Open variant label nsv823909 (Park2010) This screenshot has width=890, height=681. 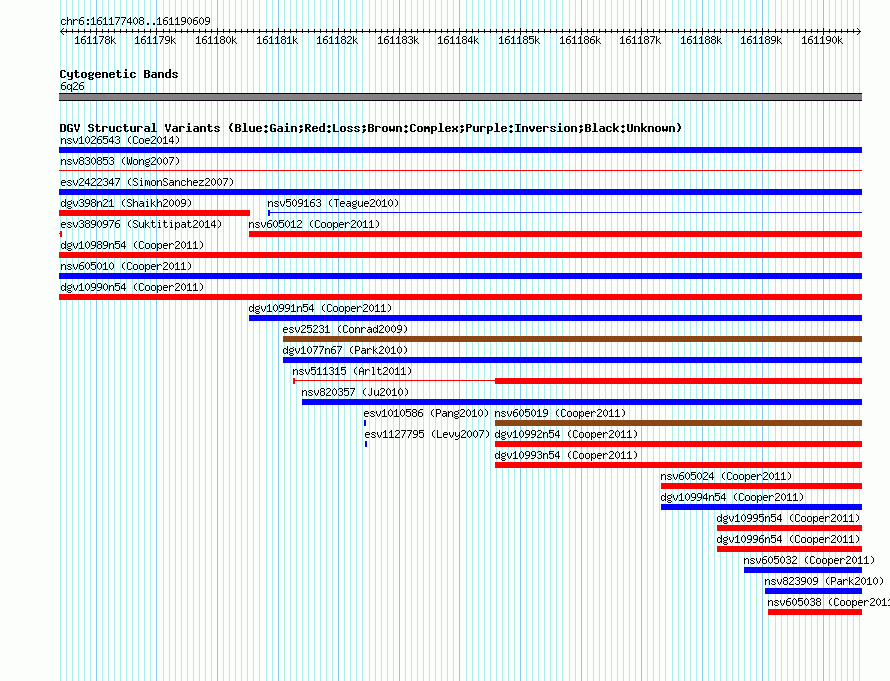pyautogui.click(x=824, y=581)
